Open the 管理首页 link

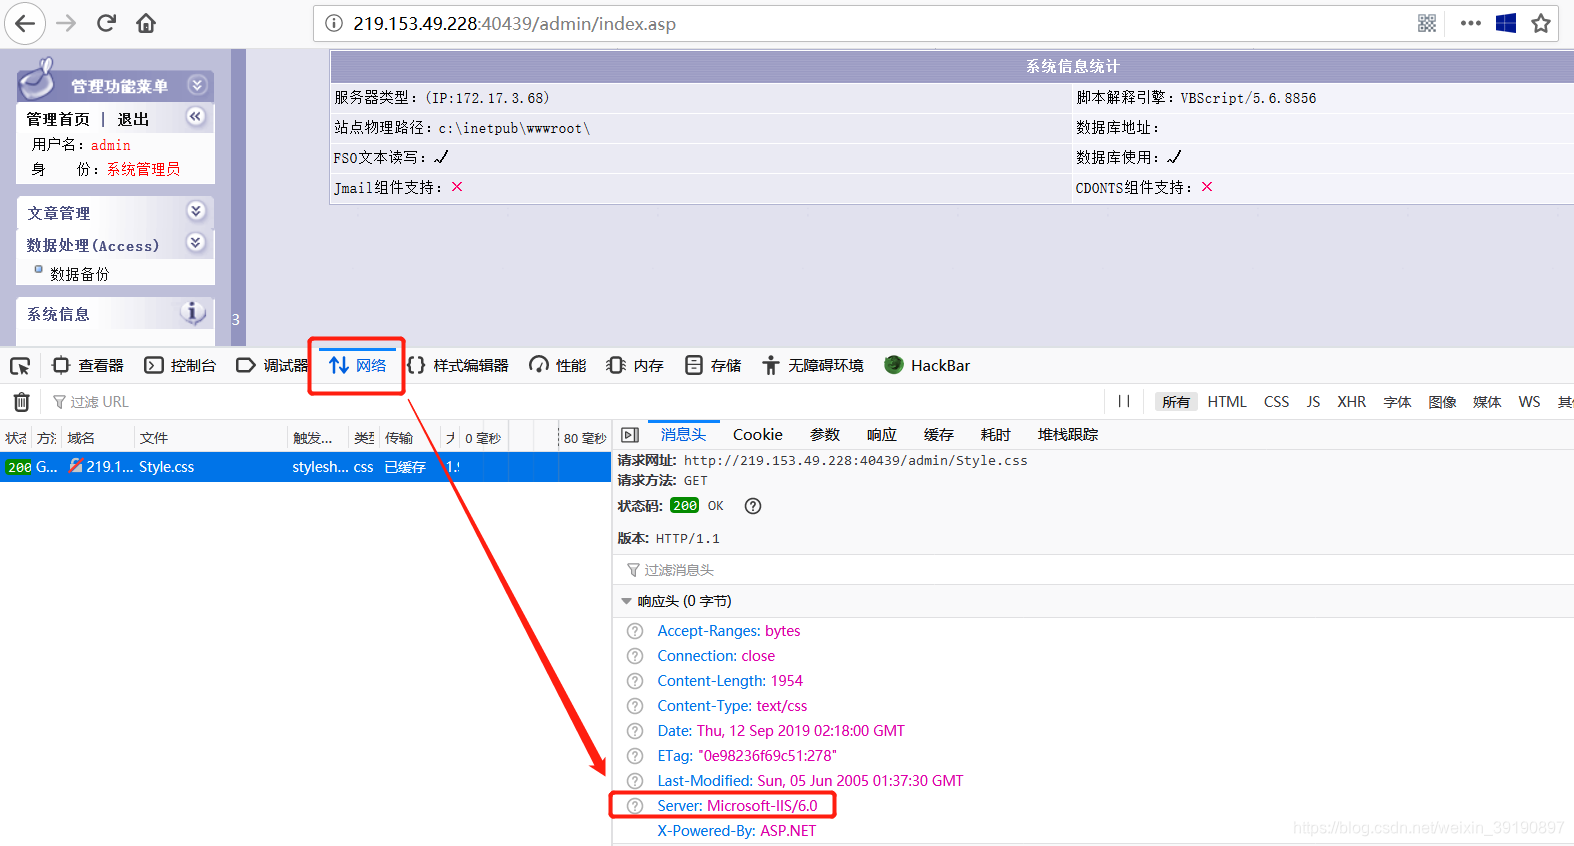58,119
